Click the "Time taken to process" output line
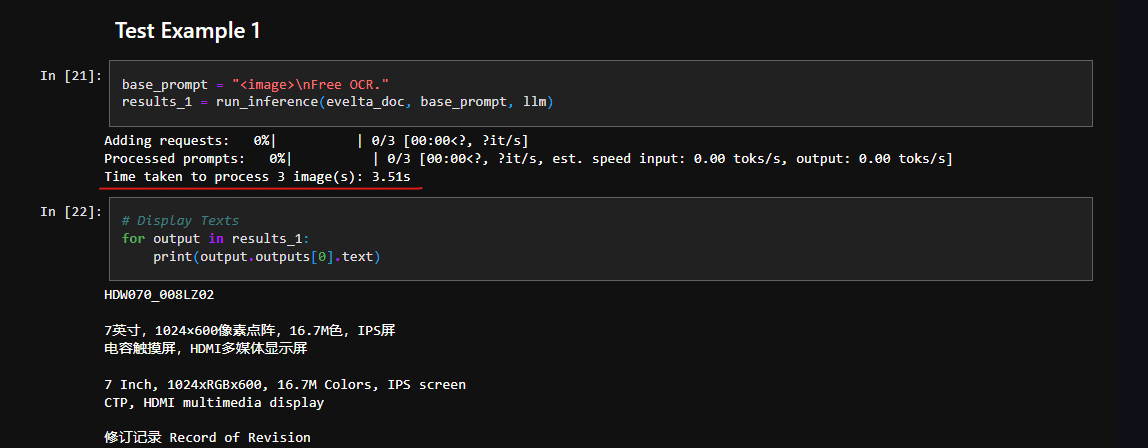The height and width of the screenshot is (448, 1148). pos(263,177)
